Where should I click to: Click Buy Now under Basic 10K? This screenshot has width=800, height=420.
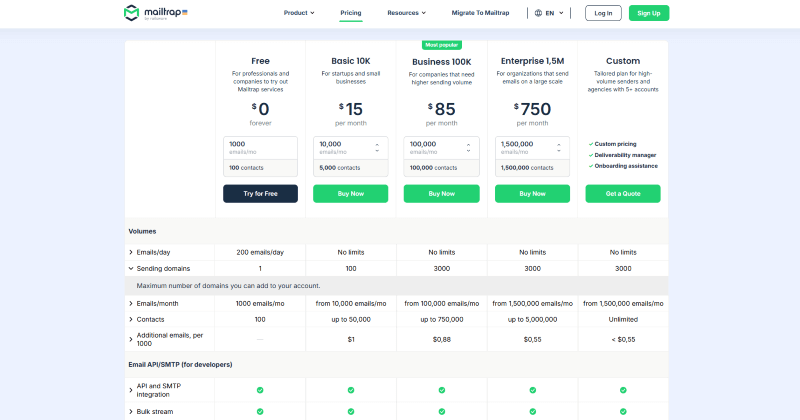click(351, 193)
